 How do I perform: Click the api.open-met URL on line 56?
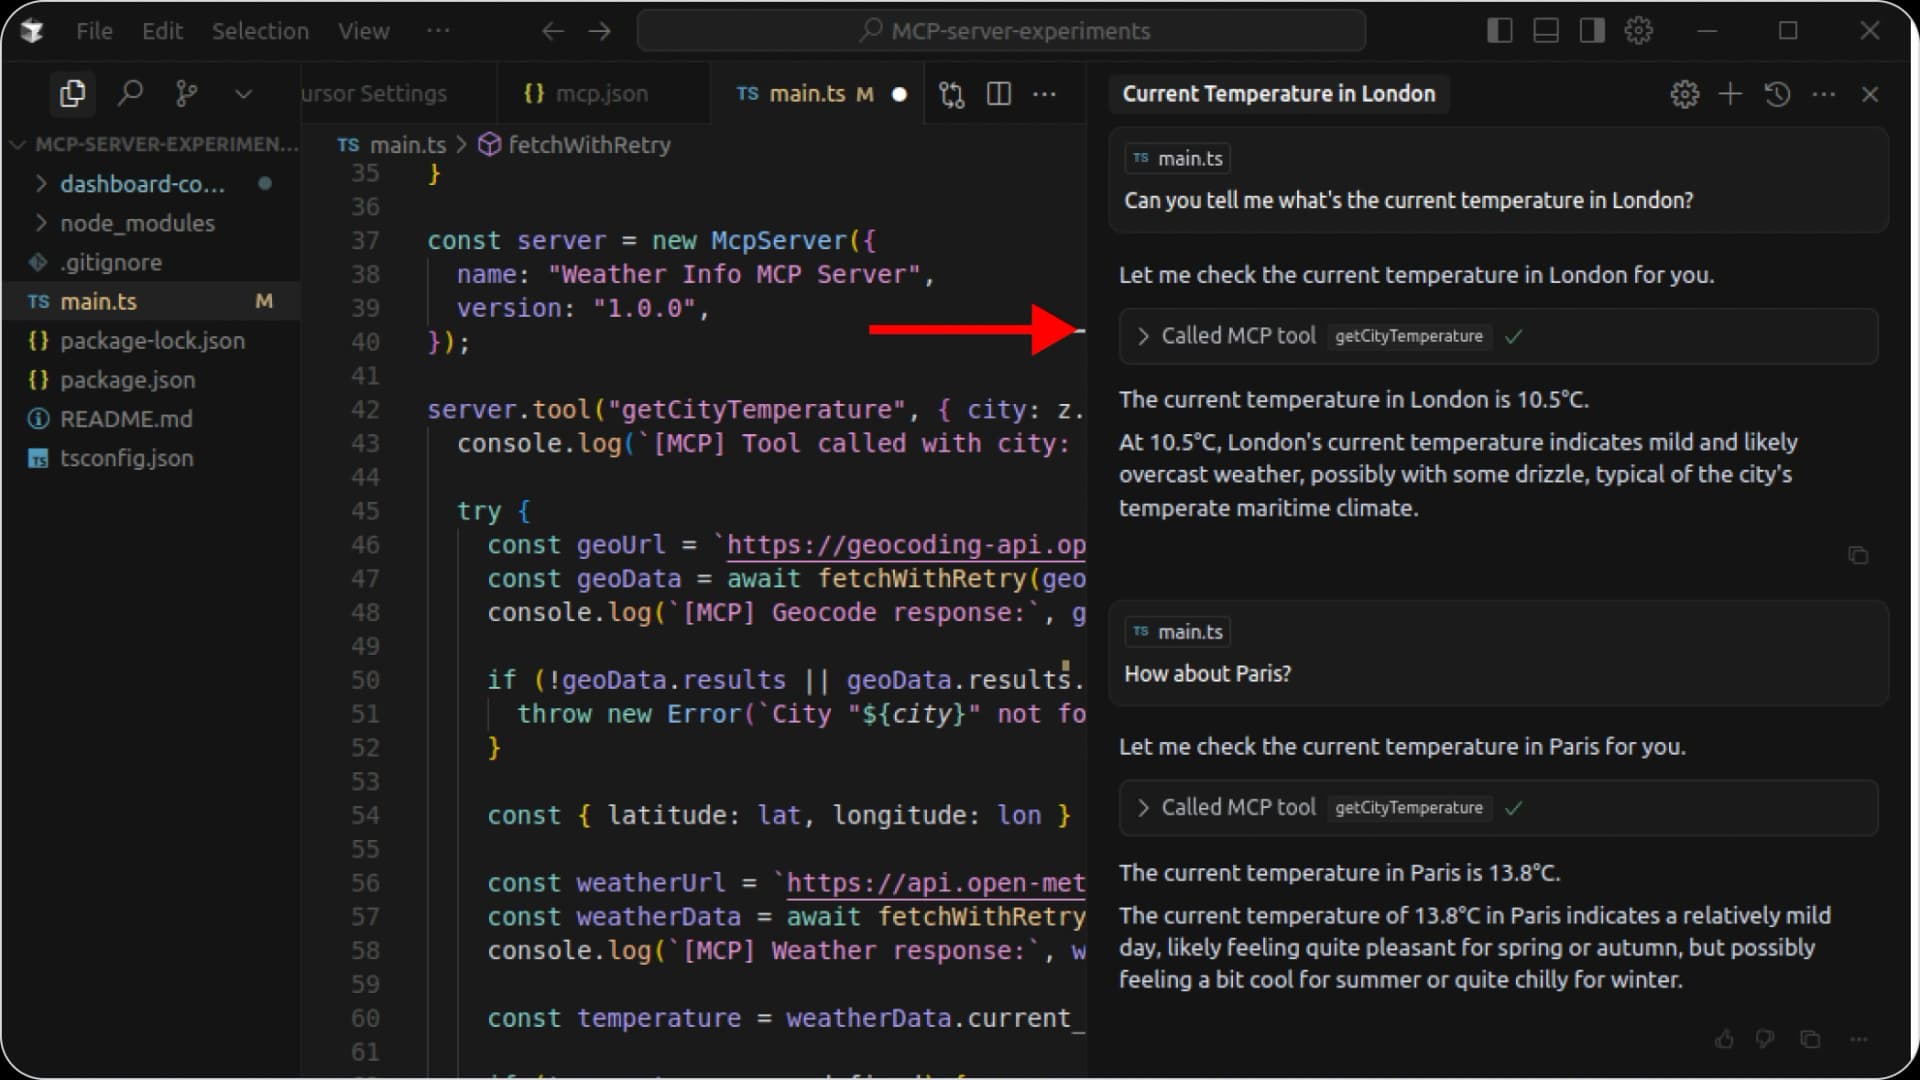tap(936, 883)
